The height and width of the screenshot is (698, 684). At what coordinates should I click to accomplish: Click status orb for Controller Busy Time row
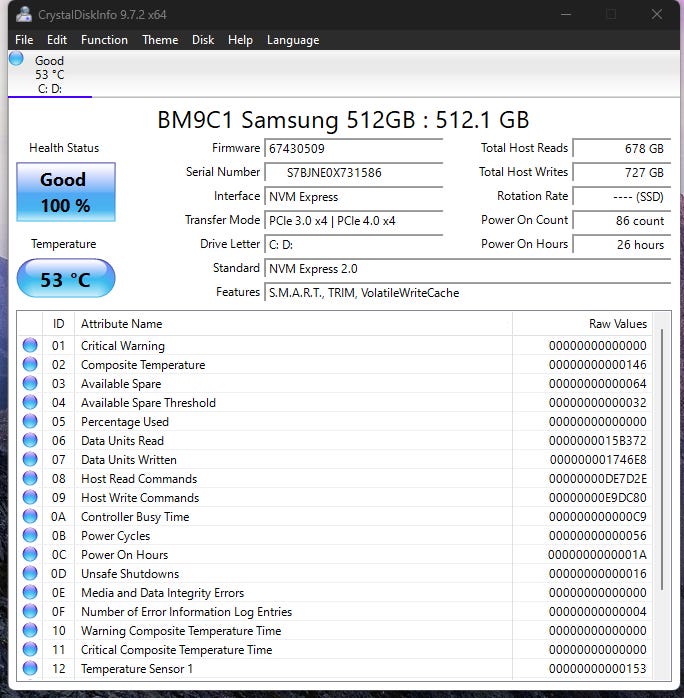30,516
